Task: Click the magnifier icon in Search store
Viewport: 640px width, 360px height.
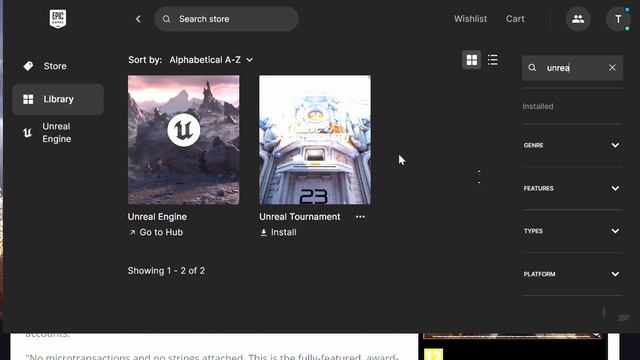Action: coord(167,19)
